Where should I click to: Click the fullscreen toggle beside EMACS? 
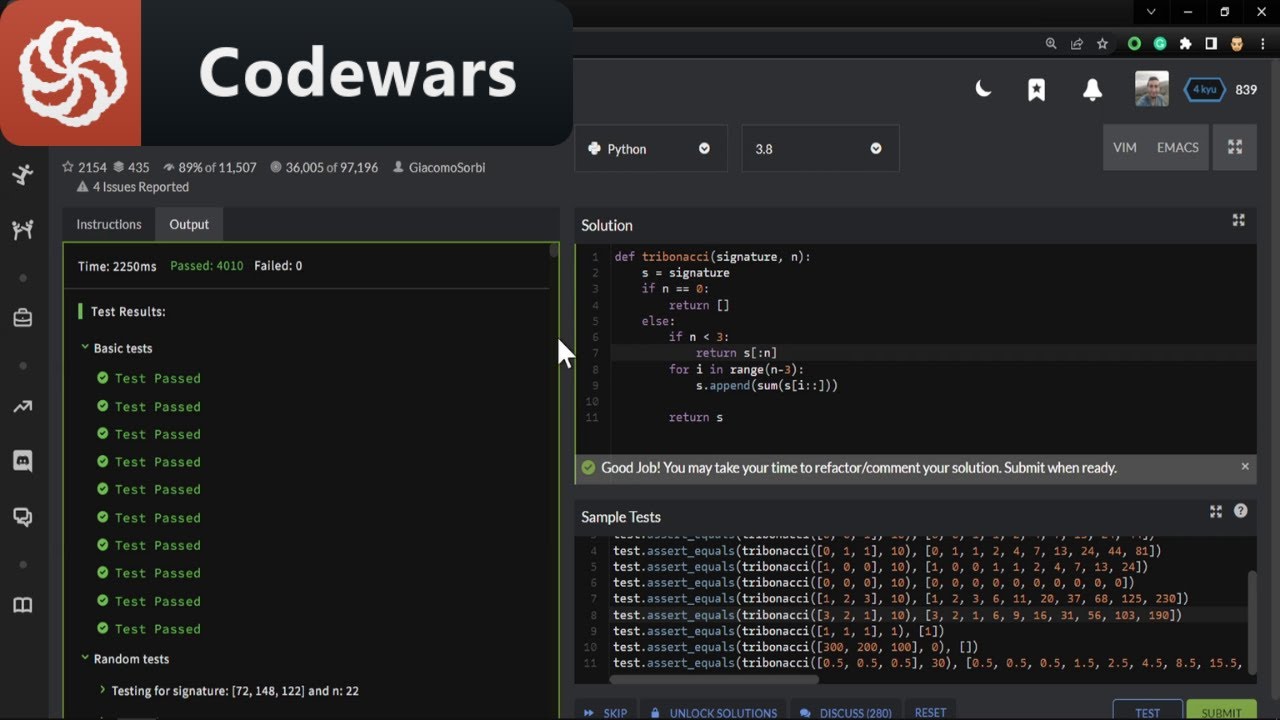coord(1235,147)
